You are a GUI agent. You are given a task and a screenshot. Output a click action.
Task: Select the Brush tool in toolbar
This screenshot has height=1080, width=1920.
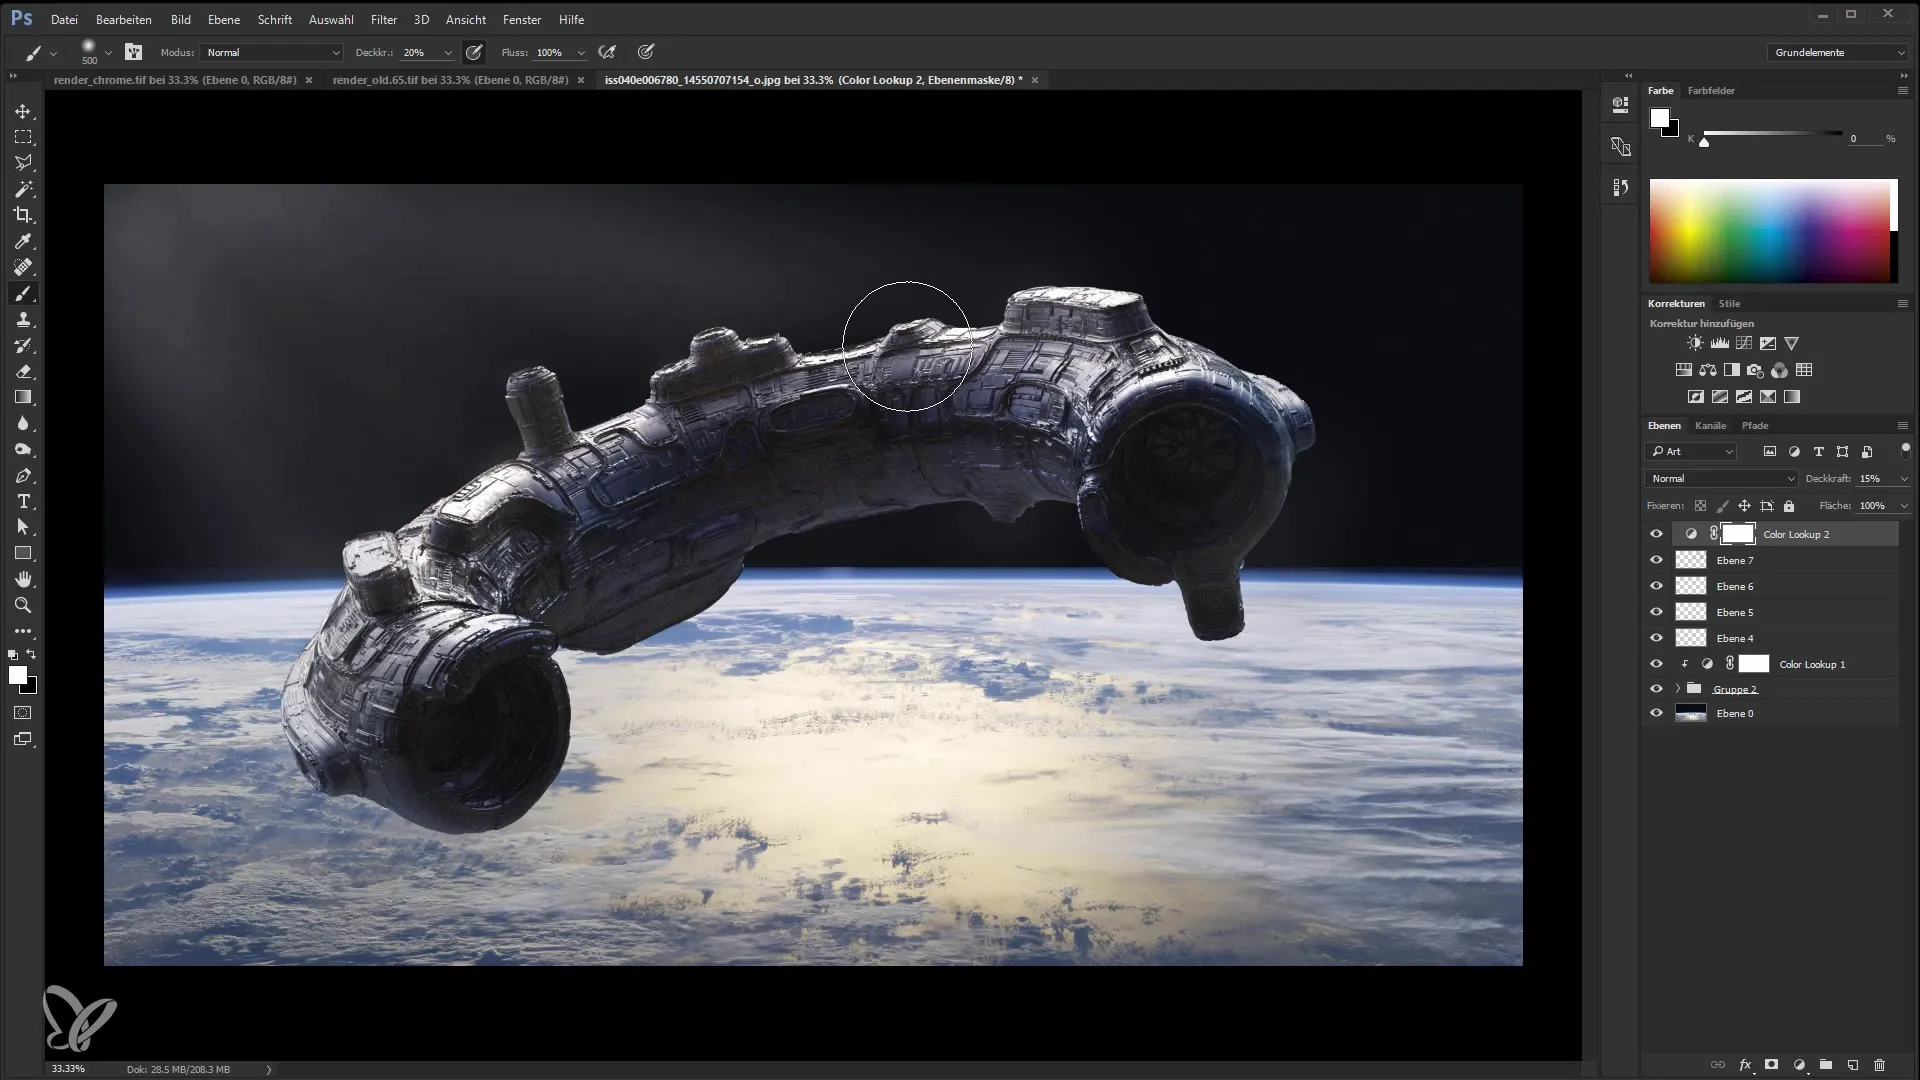[23, 293]
